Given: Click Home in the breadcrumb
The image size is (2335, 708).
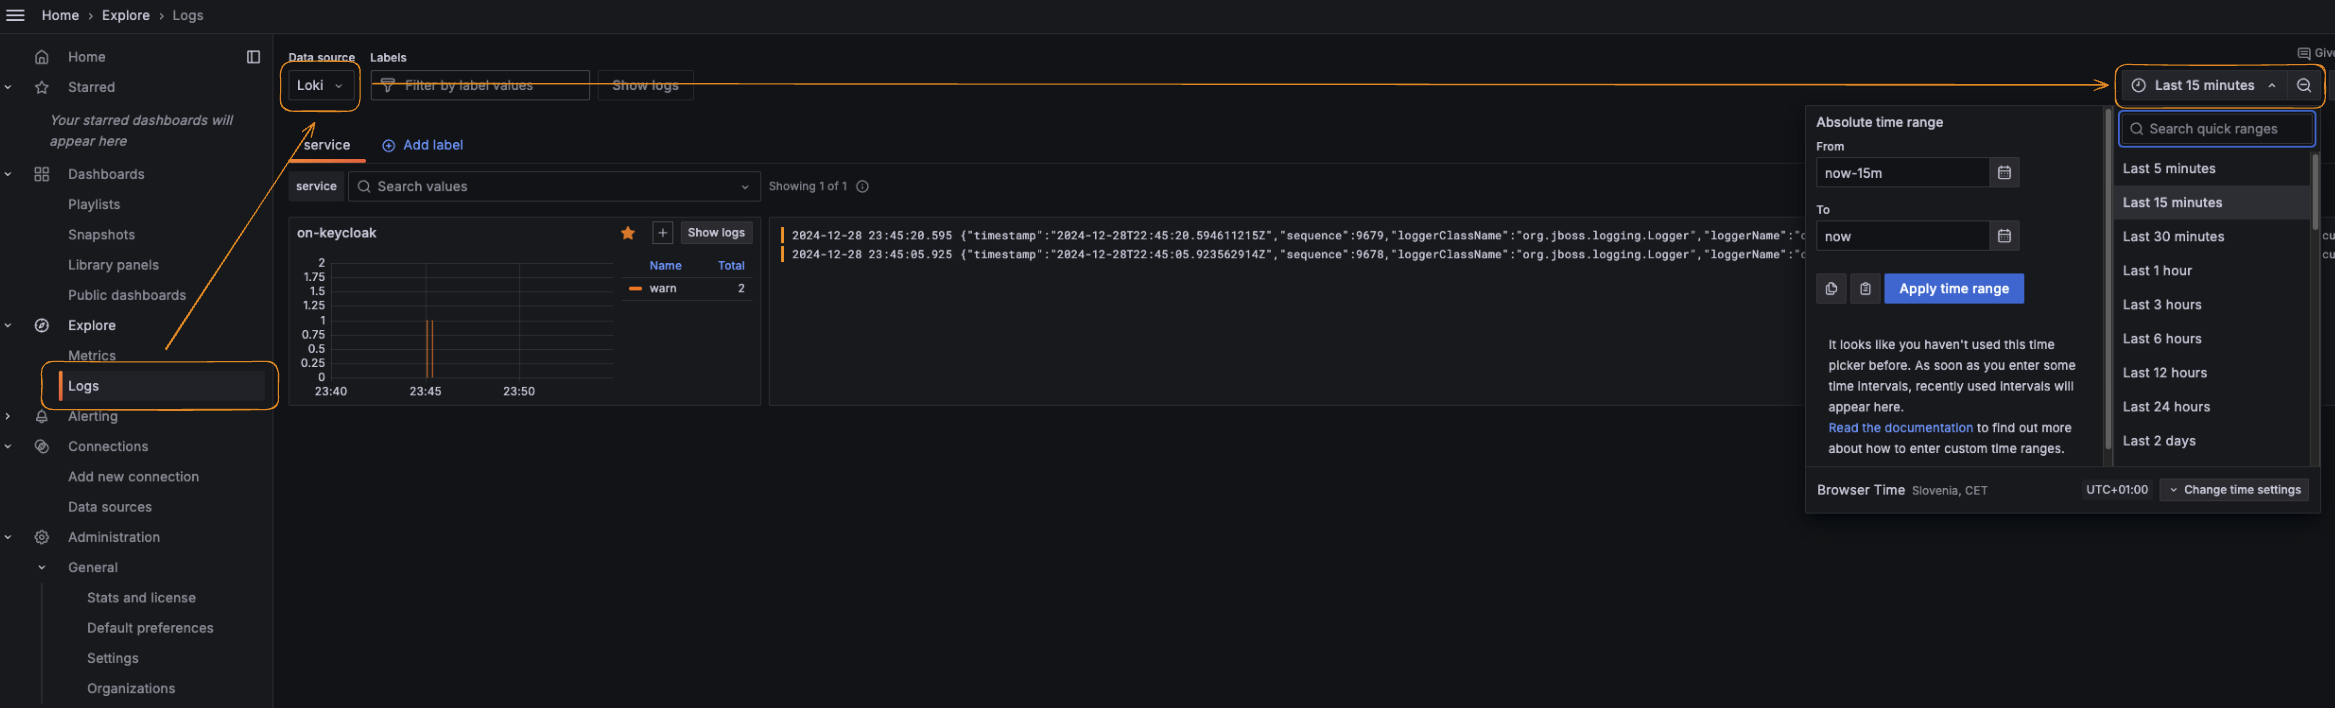Looking at the screenshot, I should click(60, 15).
